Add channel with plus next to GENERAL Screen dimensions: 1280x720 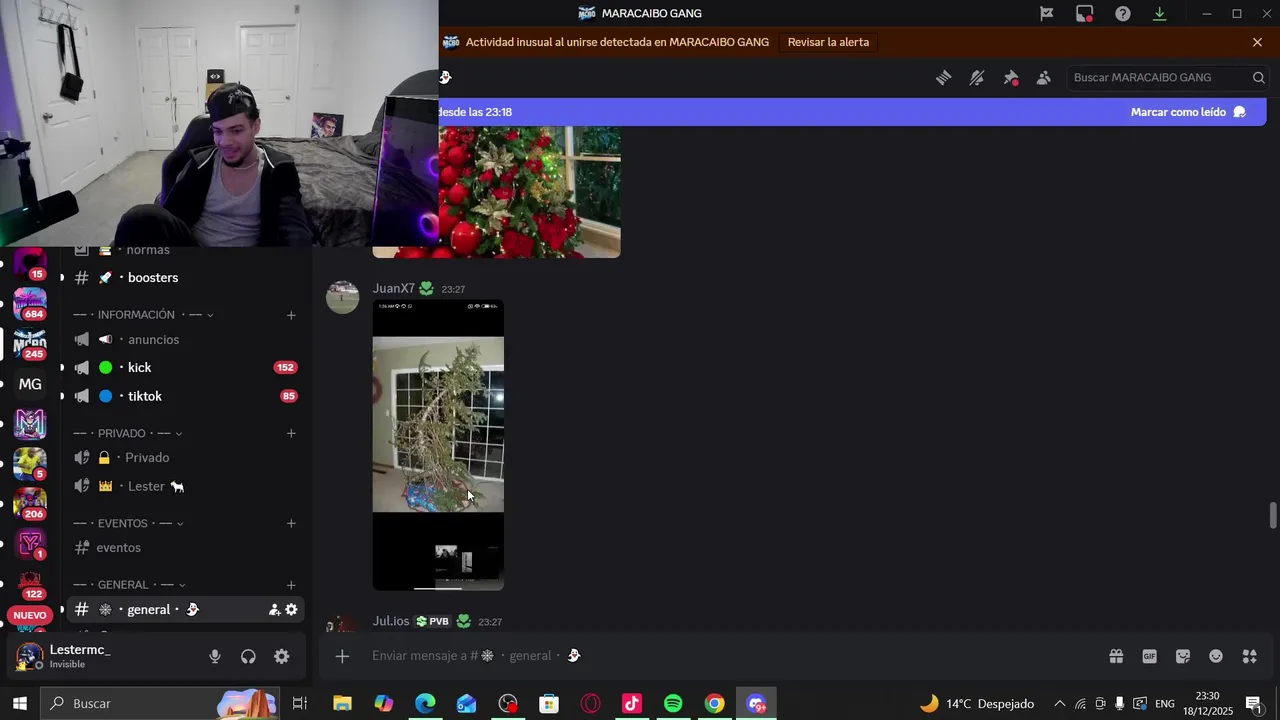click(x=291, y=585)
